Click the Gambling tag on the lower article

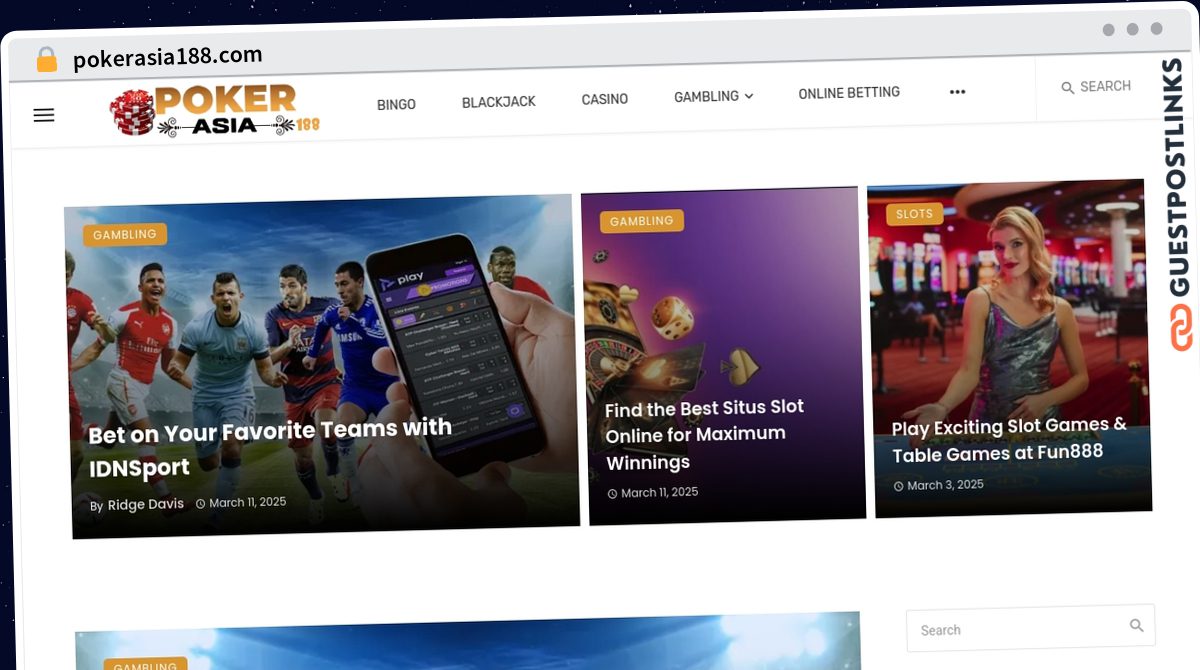[x=146, y=664]
